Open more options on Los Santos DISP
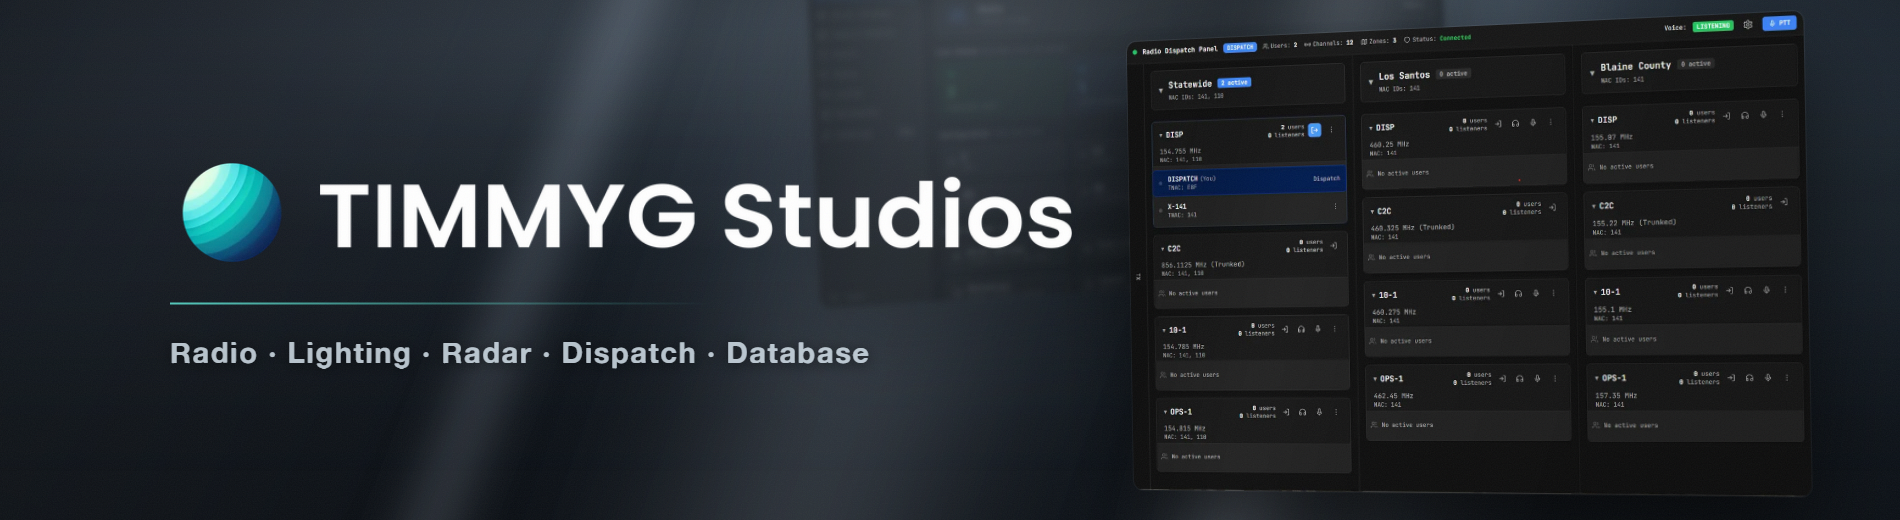 coord(1551,122)
